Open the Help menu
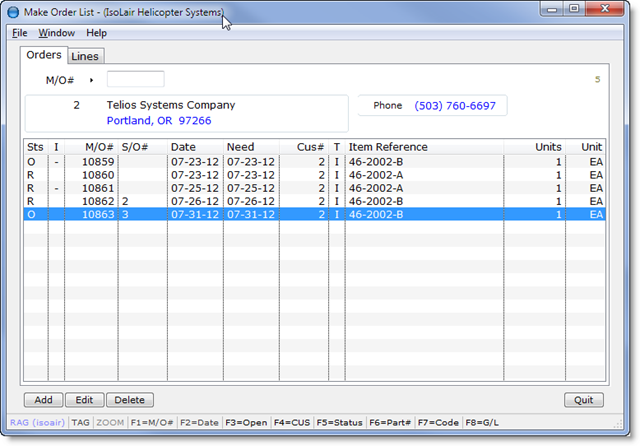Viewport: 640px width, 446px height. [x=96, y=33]
